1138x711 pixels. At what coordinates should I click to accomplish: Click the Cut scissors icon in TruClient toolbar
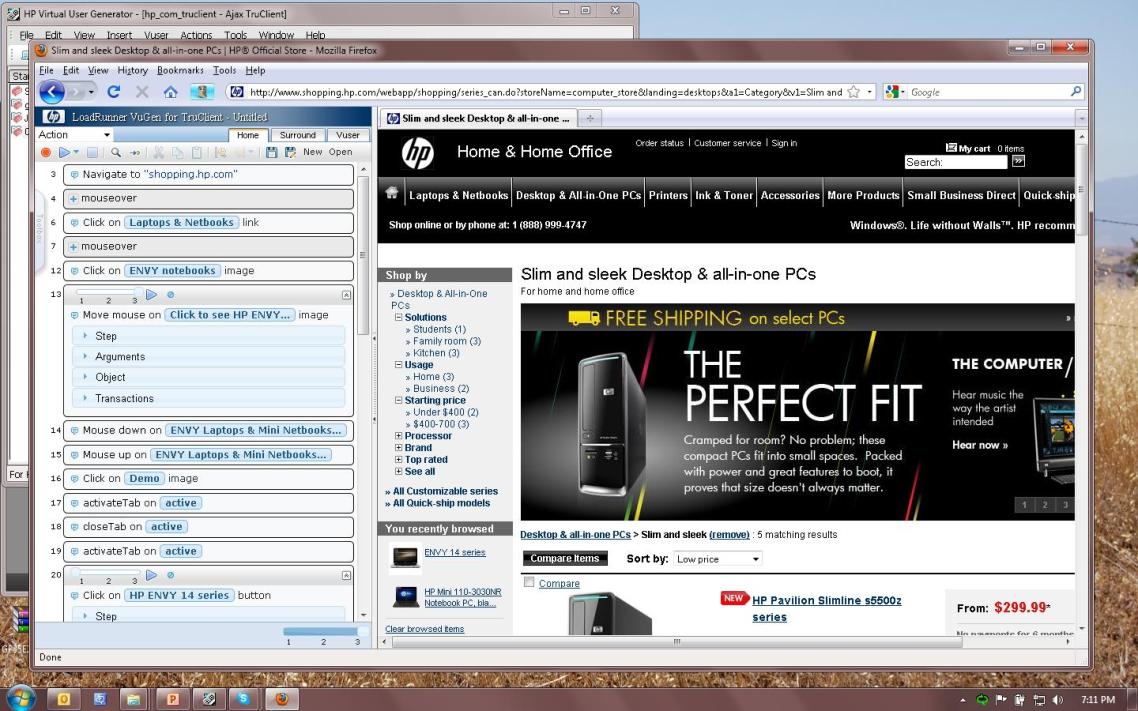pyautogui.click(x=158, y=152)
